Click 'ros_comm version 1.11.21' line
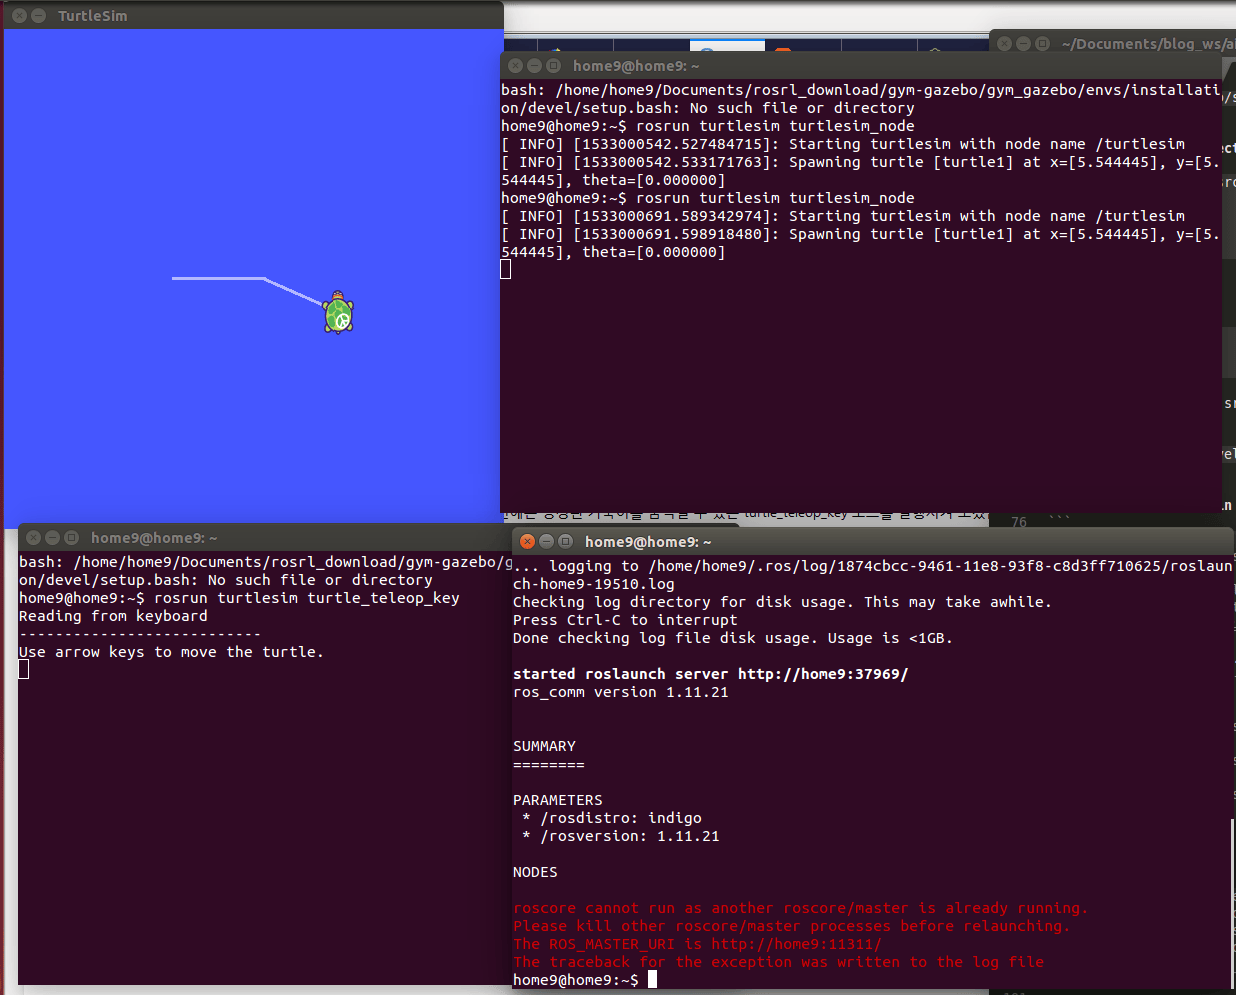Image resolution: width=1236 pixels, height=995 pixels. click(621, 692)
